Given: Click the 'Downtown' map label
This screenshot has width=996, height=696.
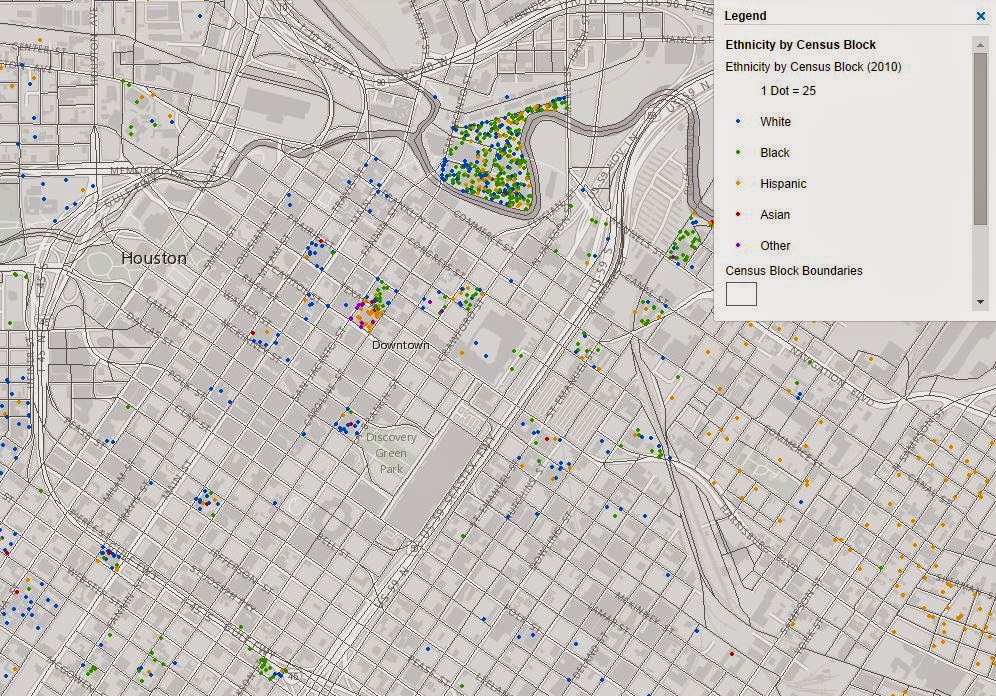Looking at the screenshot, I should 401,345.
